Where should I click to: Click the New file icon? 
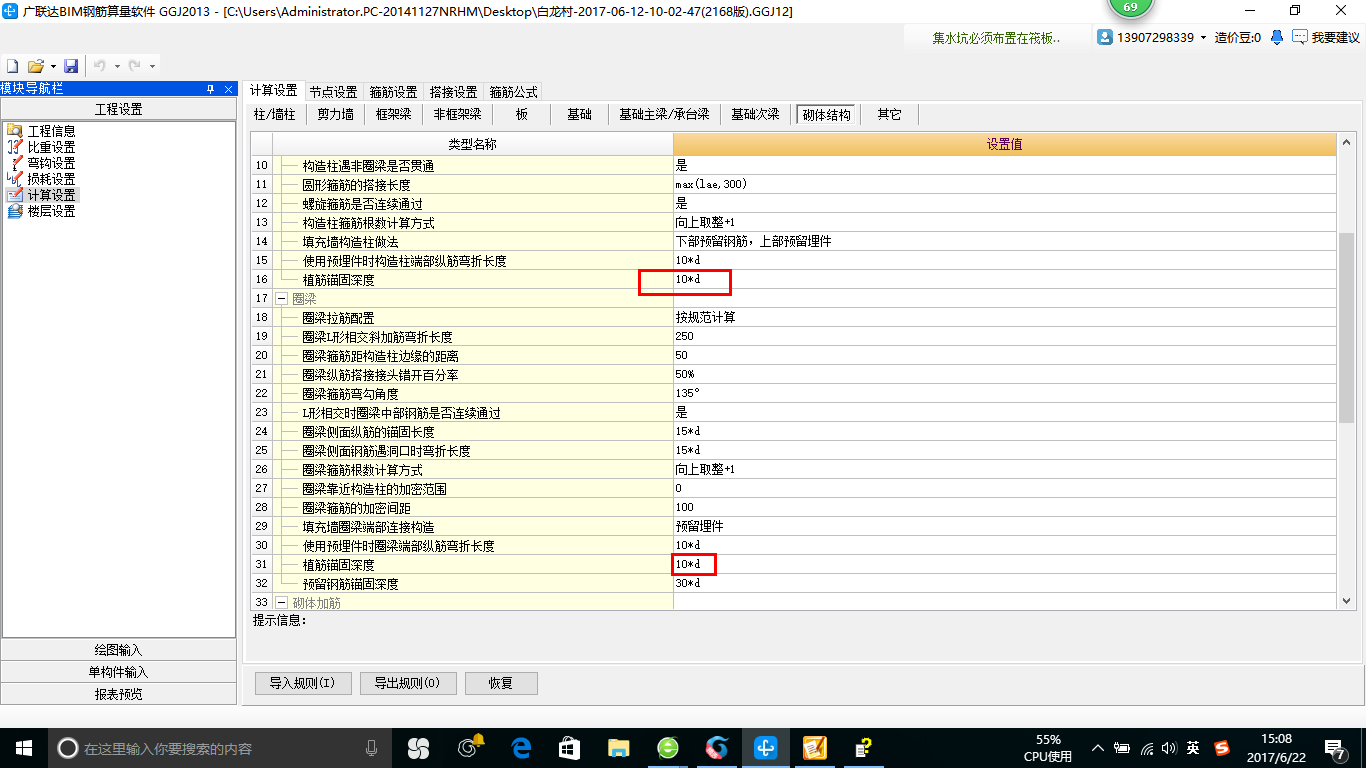click(12, 66)
